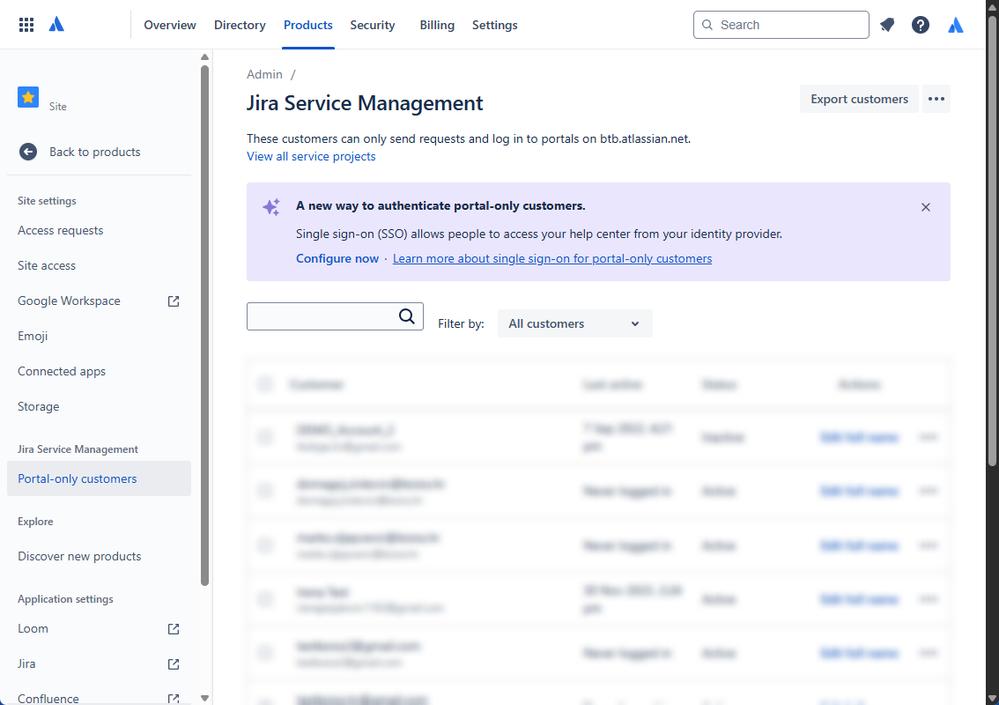This screenshot has width=999, height=705.
Task: Click the search icon in top Search box
Action: pos(707,25)
